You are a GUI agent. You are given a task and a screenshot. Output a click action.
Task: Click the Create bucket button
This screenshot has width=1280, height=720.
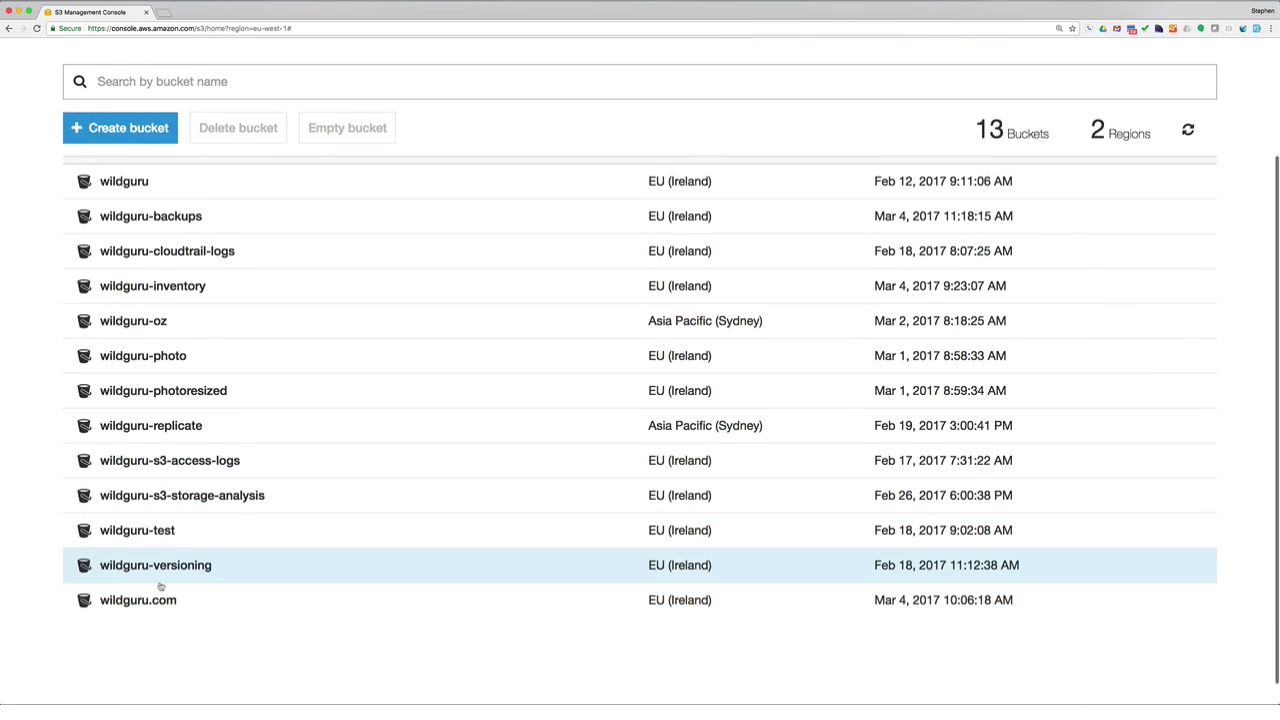tap(120, 128)
